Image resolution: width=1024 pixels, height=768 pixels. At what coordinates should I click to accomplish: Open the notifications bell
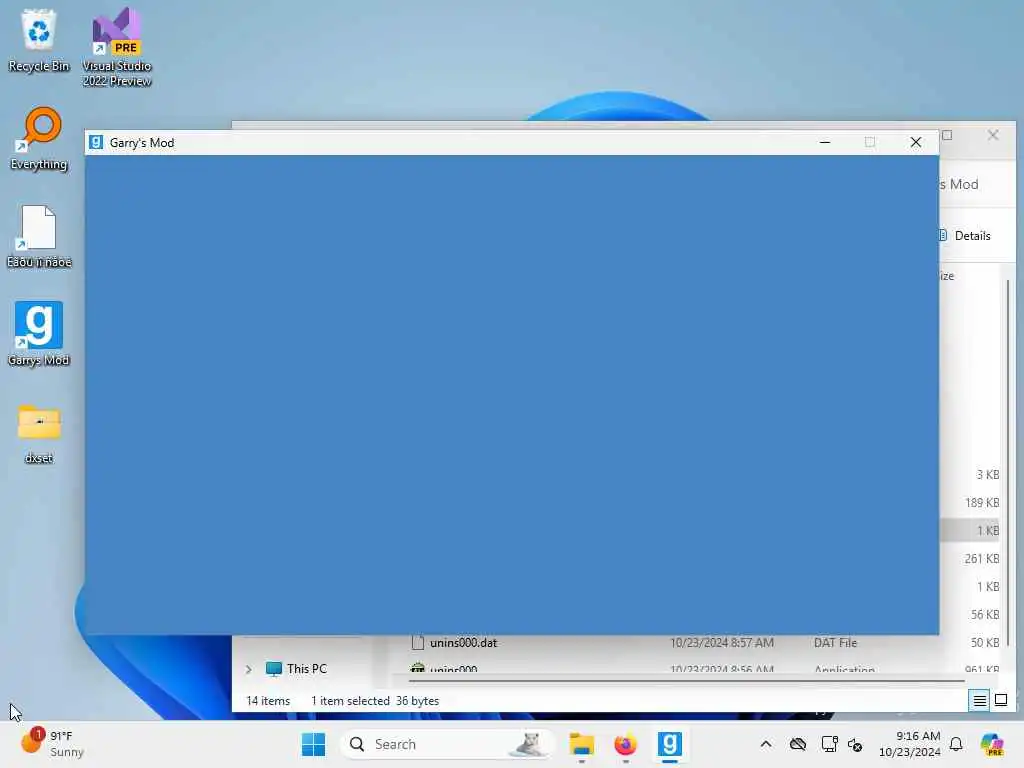tap(956, 744)
